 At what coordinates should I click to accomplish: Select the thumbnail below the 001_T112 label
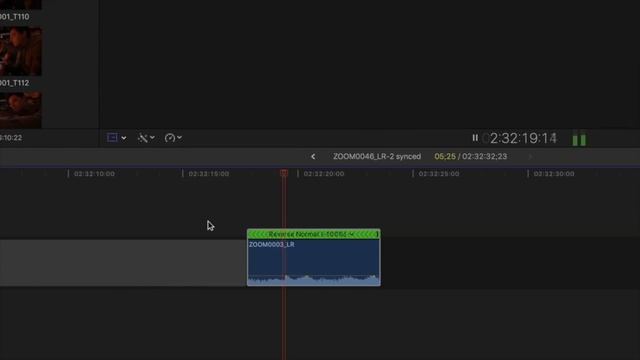(20, 110)
